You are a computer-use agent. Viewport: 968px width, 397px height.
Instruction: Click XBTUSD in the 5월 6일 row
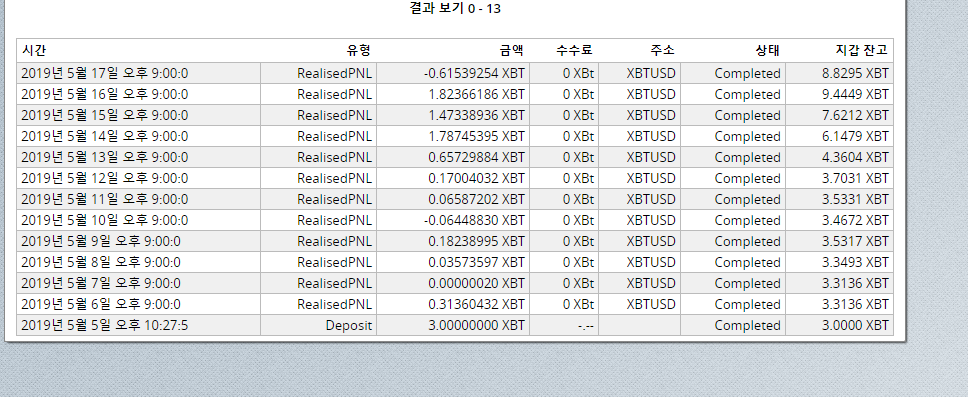click(640, 304)
